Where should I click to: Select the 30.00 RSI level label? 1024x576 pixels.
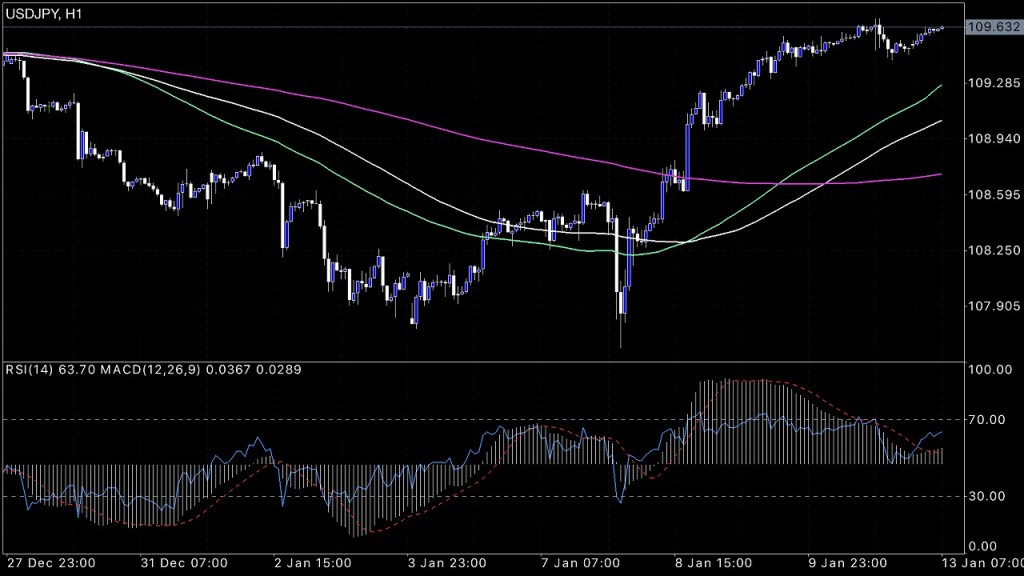tap(990, 496)
